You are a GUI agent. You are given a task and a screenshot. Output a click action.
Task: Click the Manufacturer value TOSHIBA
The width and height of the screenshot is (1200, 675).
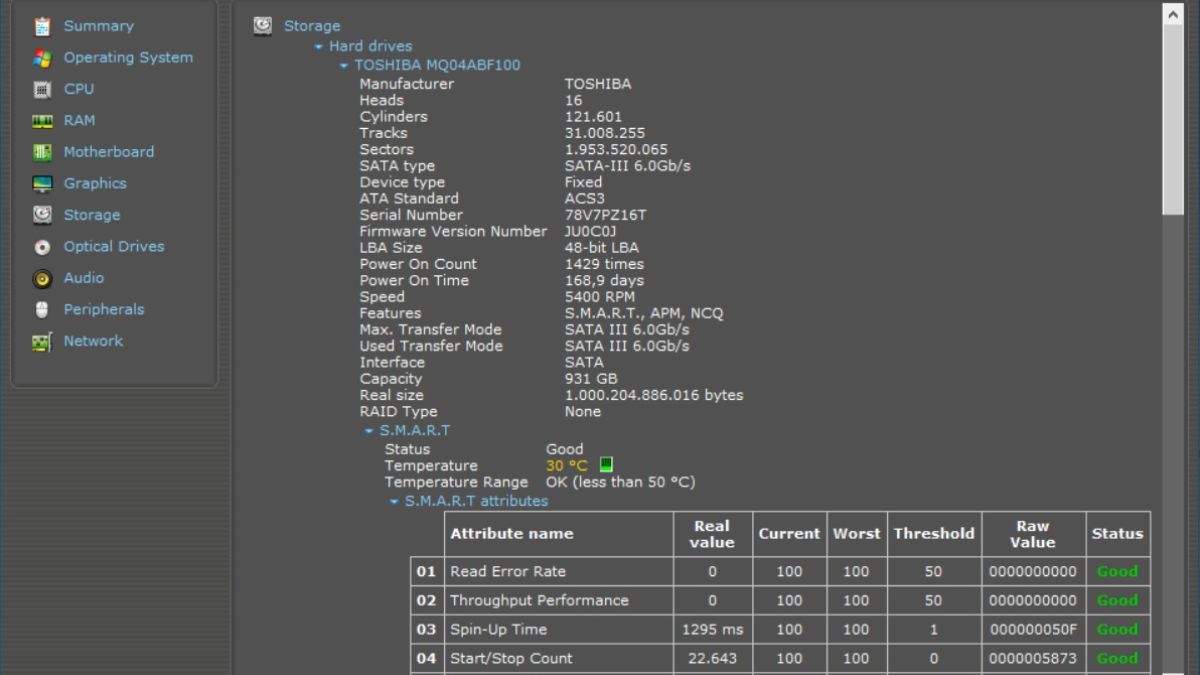pyautogui.click(x=598, y=84)
